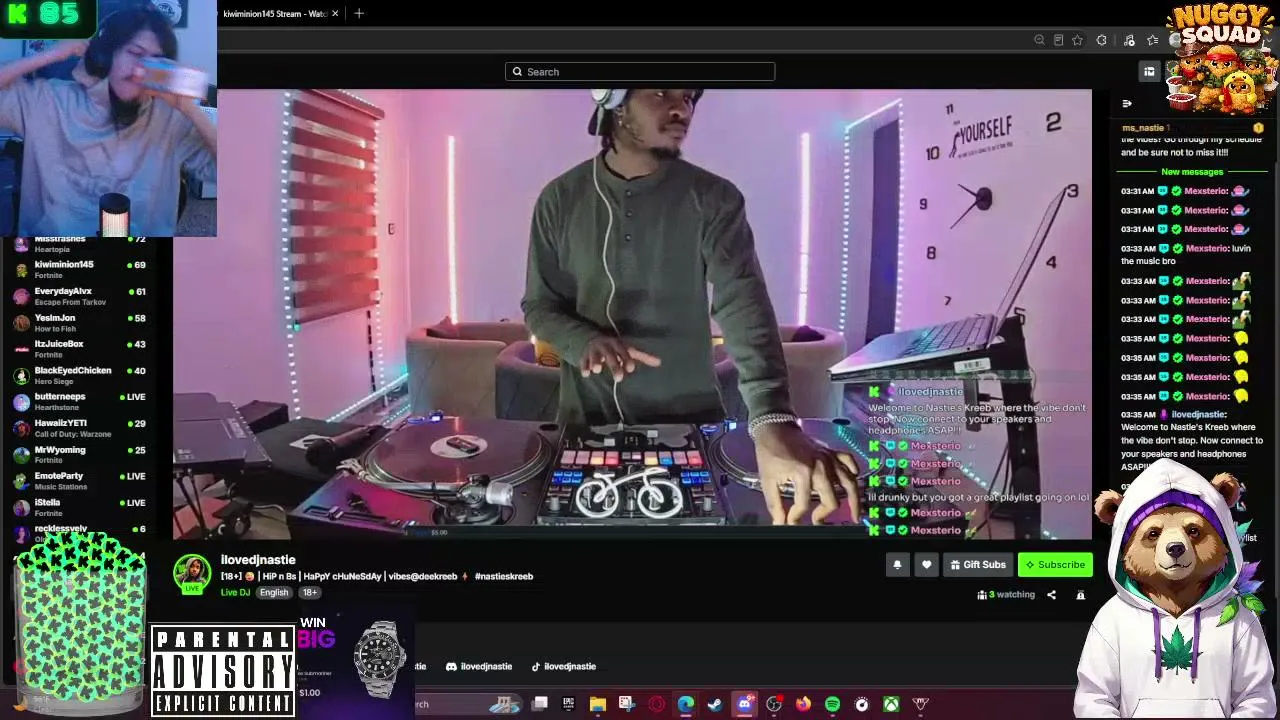Click the New messages indicator in chat
This screenshot has width=1280, height=720.
pyautogui.click(x=1192, y=172)
